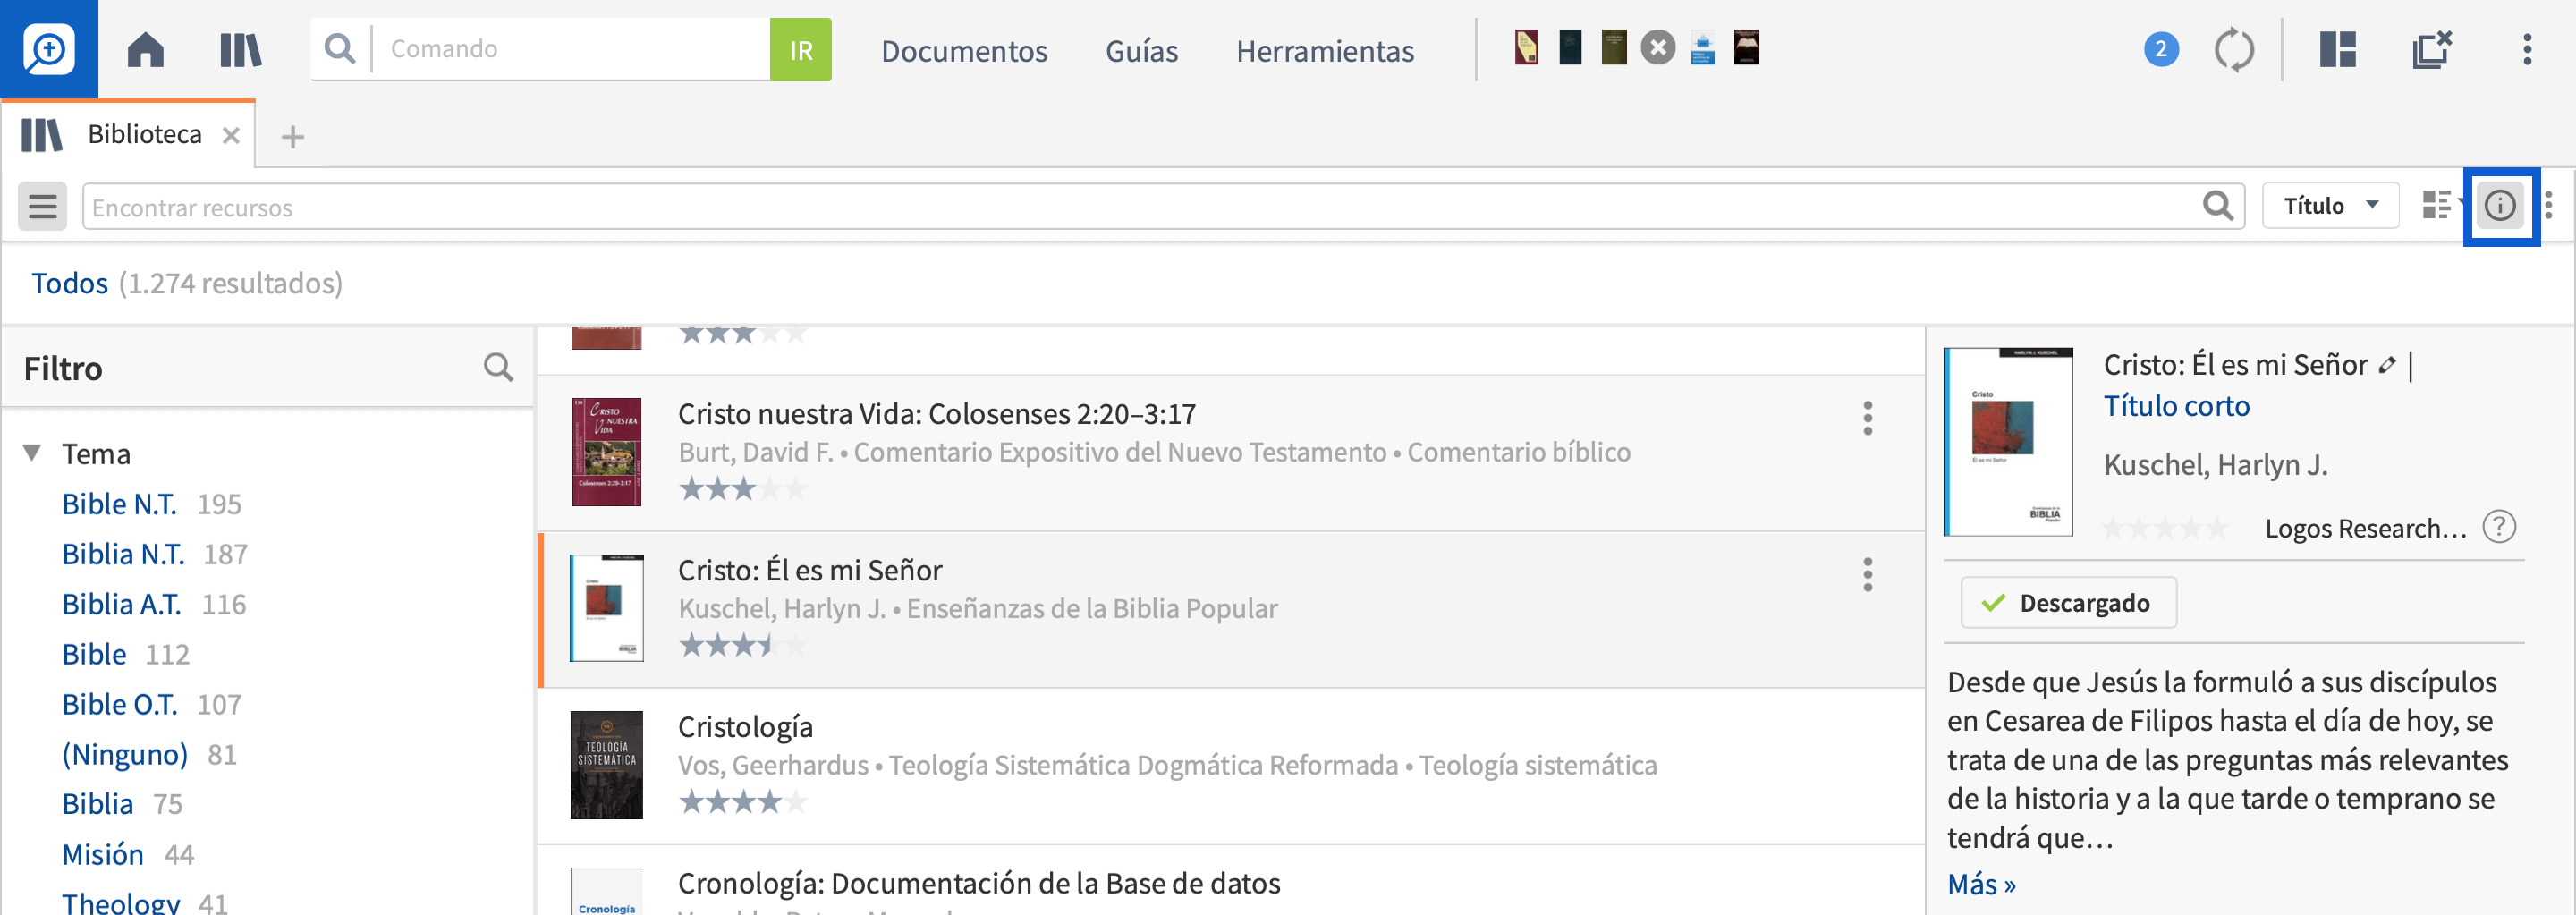Expand description with Más » link

point(1981,884)
